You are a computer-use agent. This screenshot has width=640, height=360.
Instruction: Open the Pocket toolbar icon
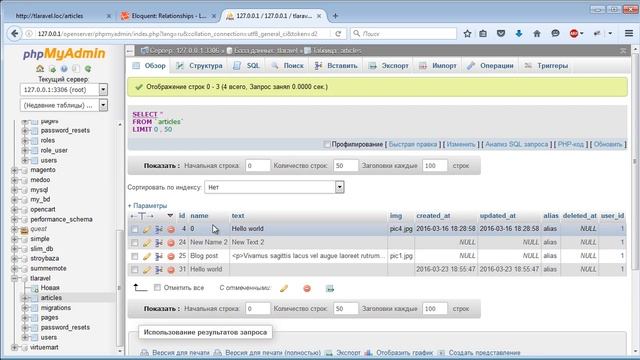click(501, 33)
